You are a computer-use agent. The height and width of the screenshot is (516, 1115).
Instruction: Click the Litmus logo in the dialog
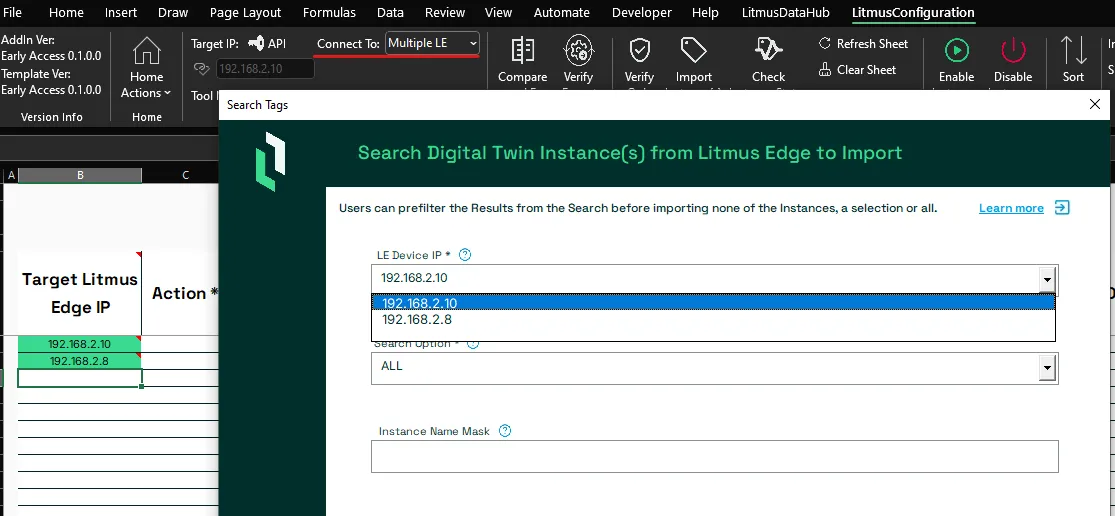click(x=270, y=161)
